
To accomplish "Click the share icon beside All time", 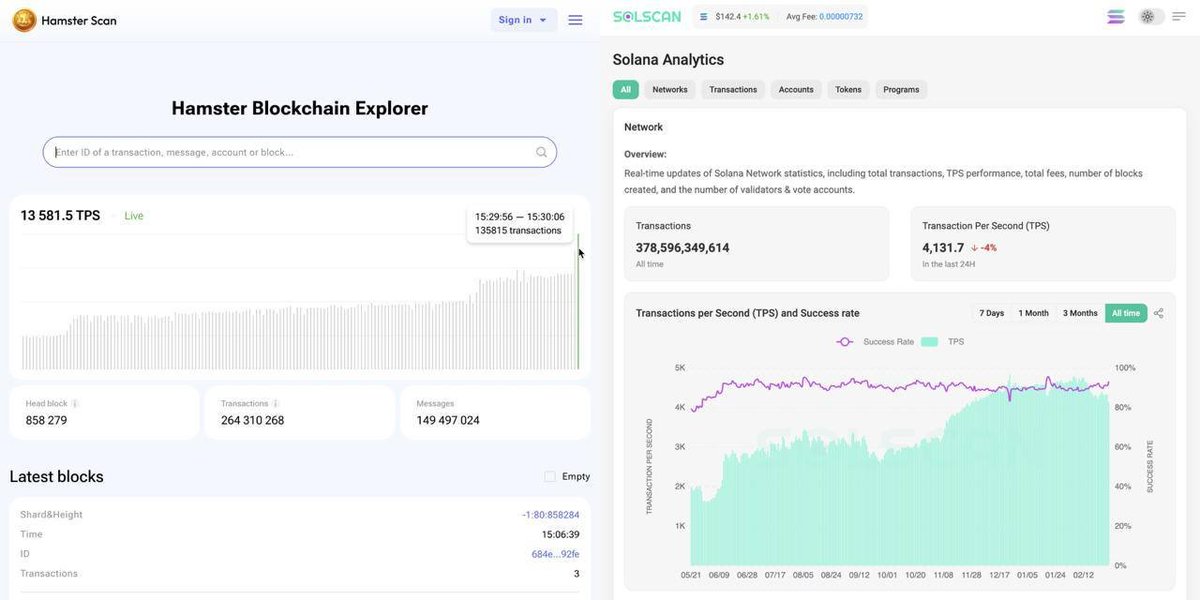I will coord(1159,313).
